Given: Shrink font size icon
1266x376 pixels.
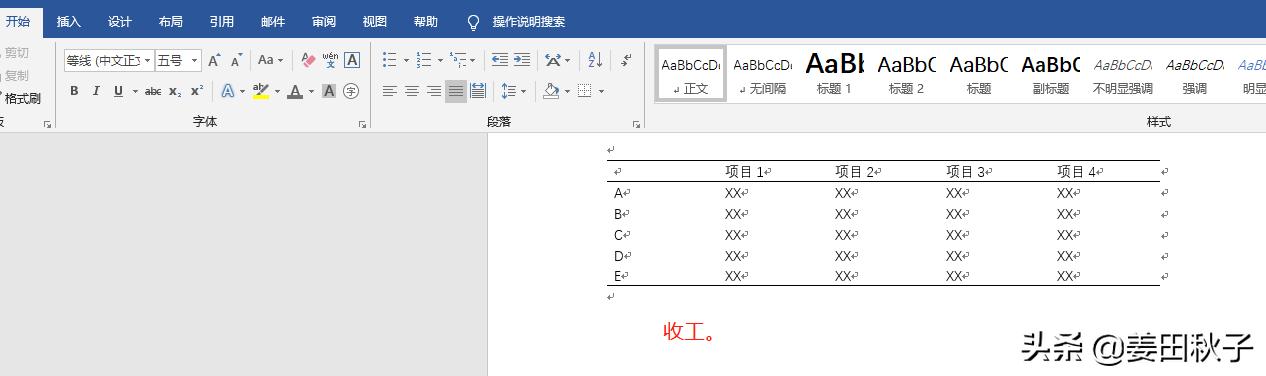Looking at the screenshot, I should (236, 60).
